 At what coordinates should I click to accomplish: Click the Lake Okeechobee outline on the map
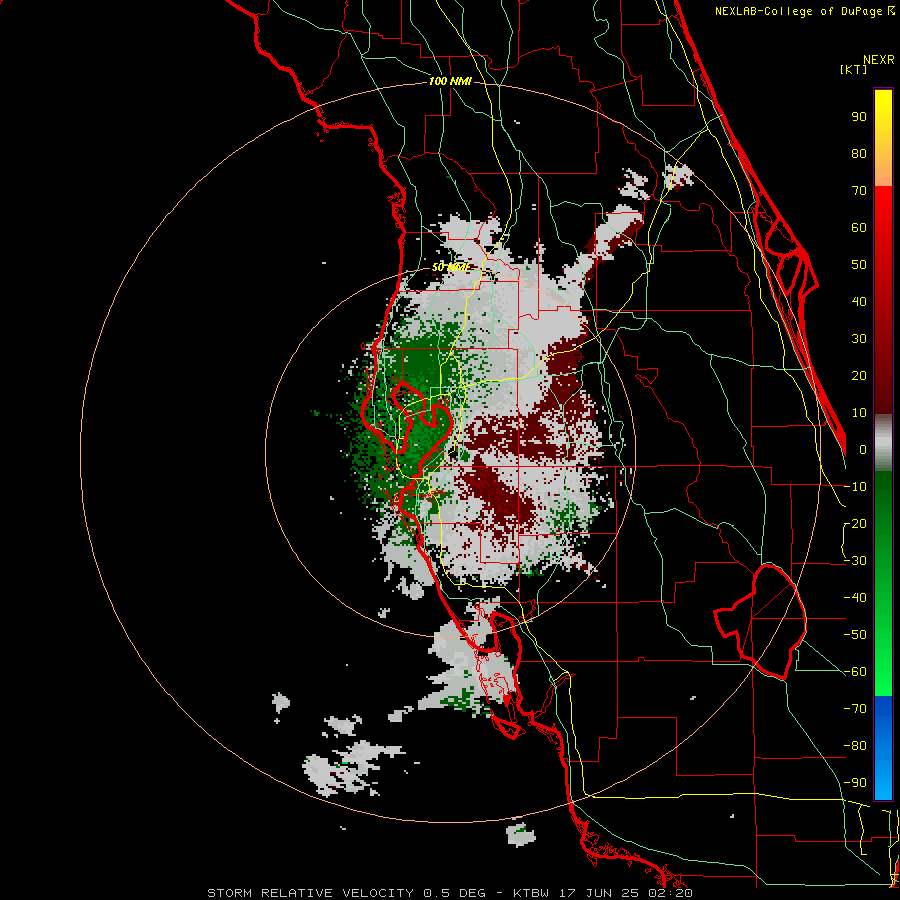tap(761, 621)
